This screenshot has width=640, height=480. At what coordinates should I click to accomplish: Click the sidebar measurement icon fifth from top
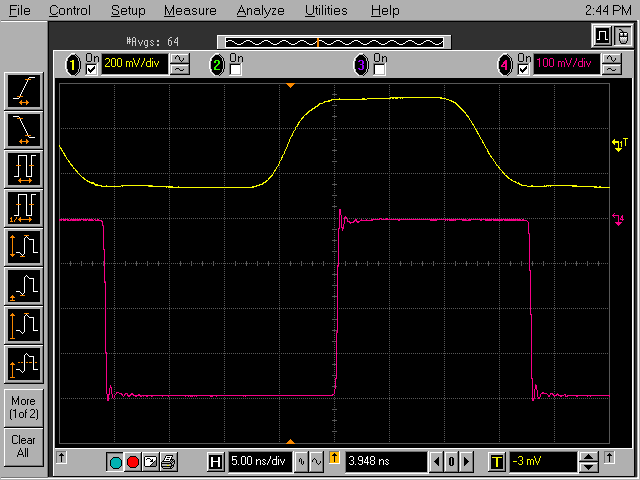point(24,248)
